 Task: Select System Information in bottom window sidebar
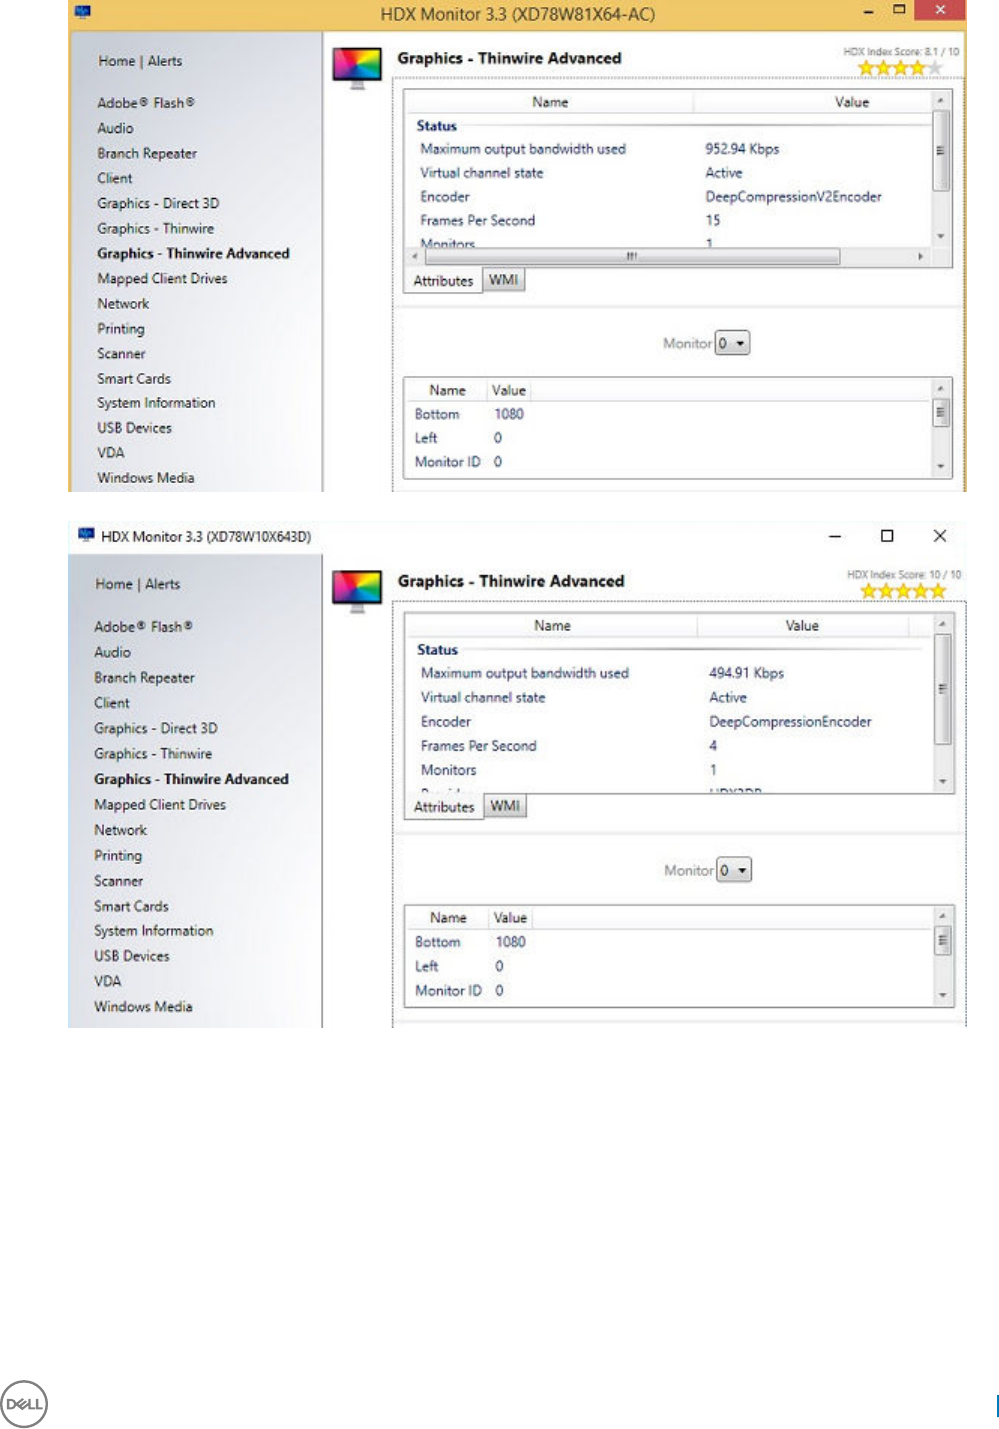154,930
